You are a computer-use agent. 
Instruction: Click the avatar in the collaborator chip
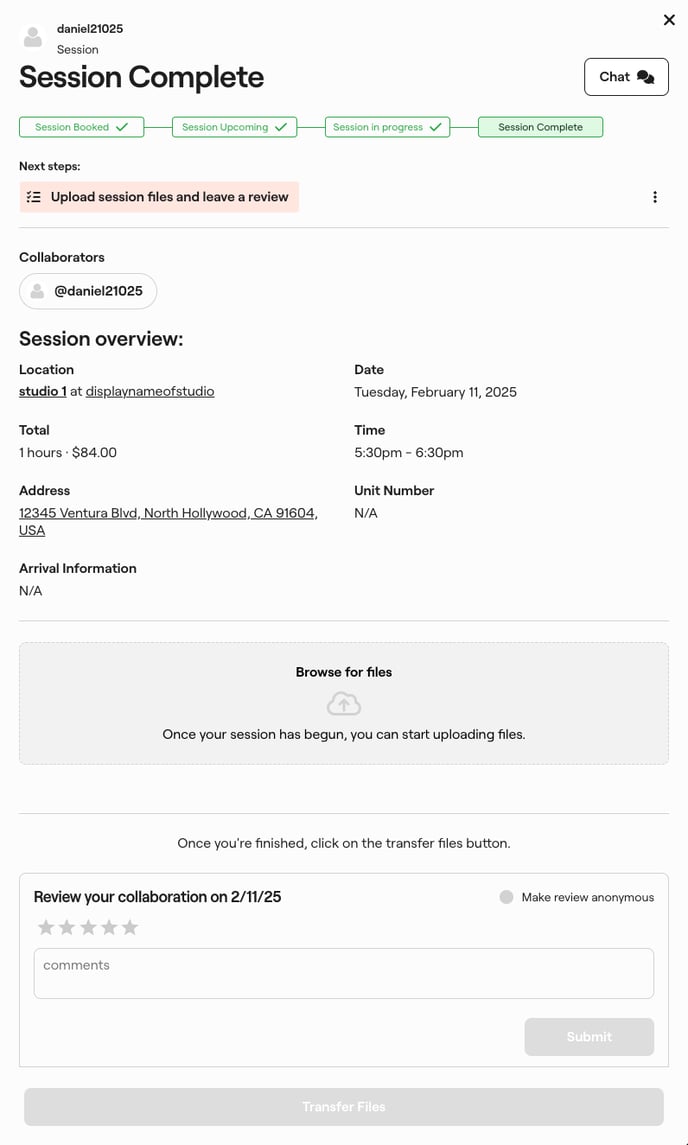[38, 291]
